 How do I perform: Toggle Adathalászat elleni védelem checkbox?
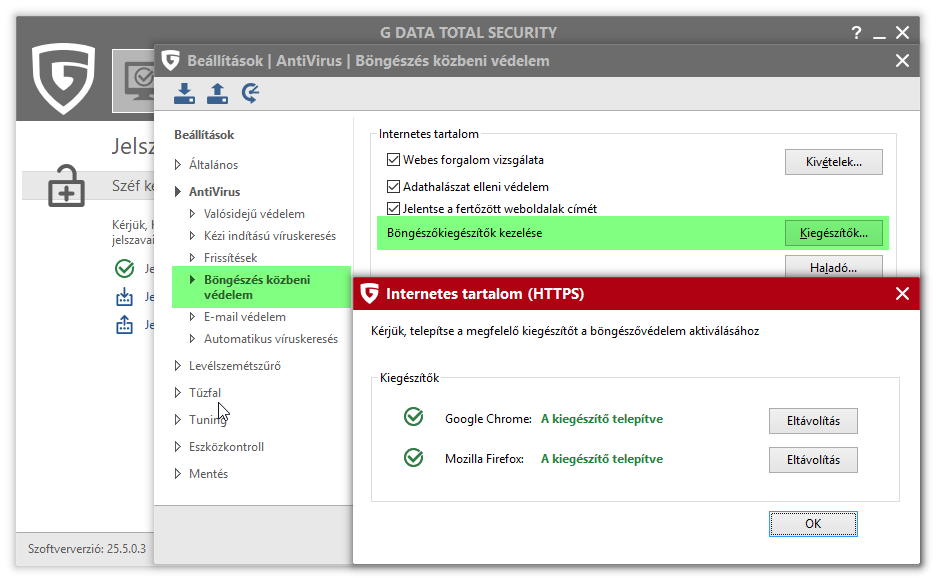click(393, 187)
